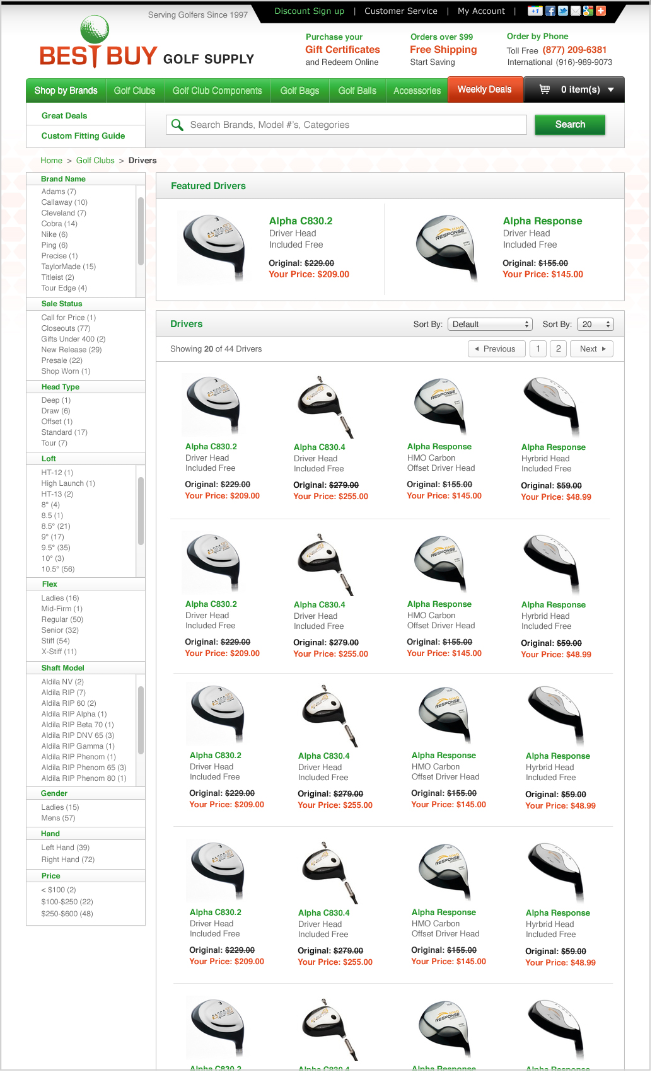651x1071 pixels.
Task: Filter by Left Hand (39)
Action: (66, 847)
